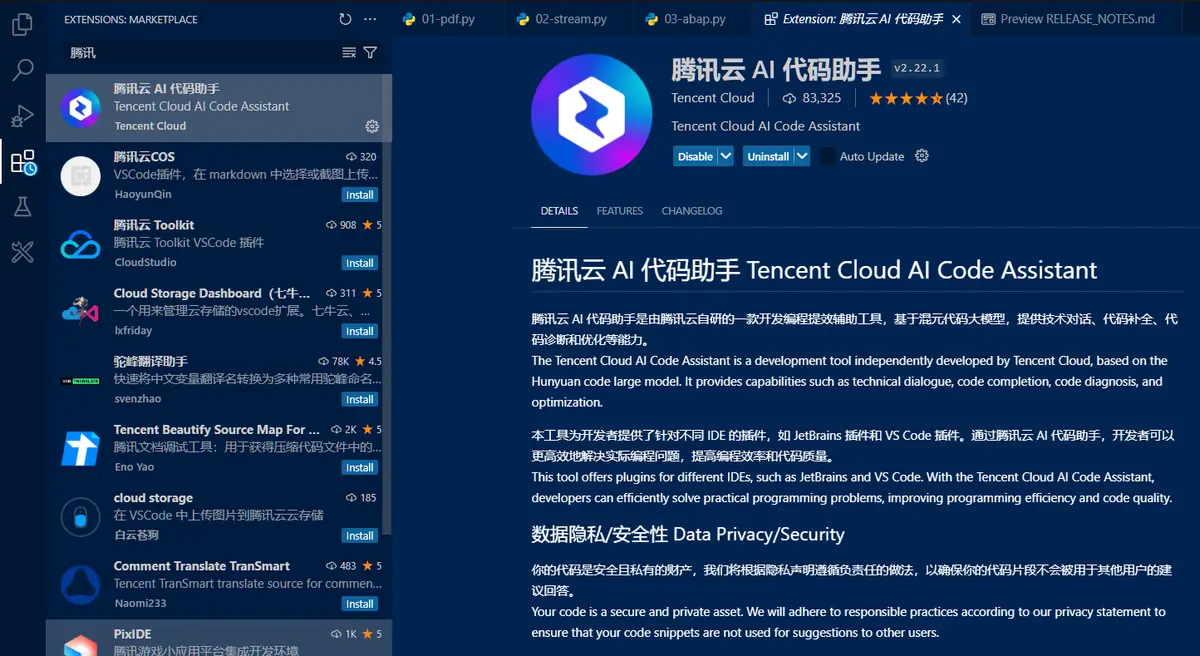Click Cloud Storage Dashboard extension icon
The height and width of the screenshot is (656, 1200).
click(80, 312)
